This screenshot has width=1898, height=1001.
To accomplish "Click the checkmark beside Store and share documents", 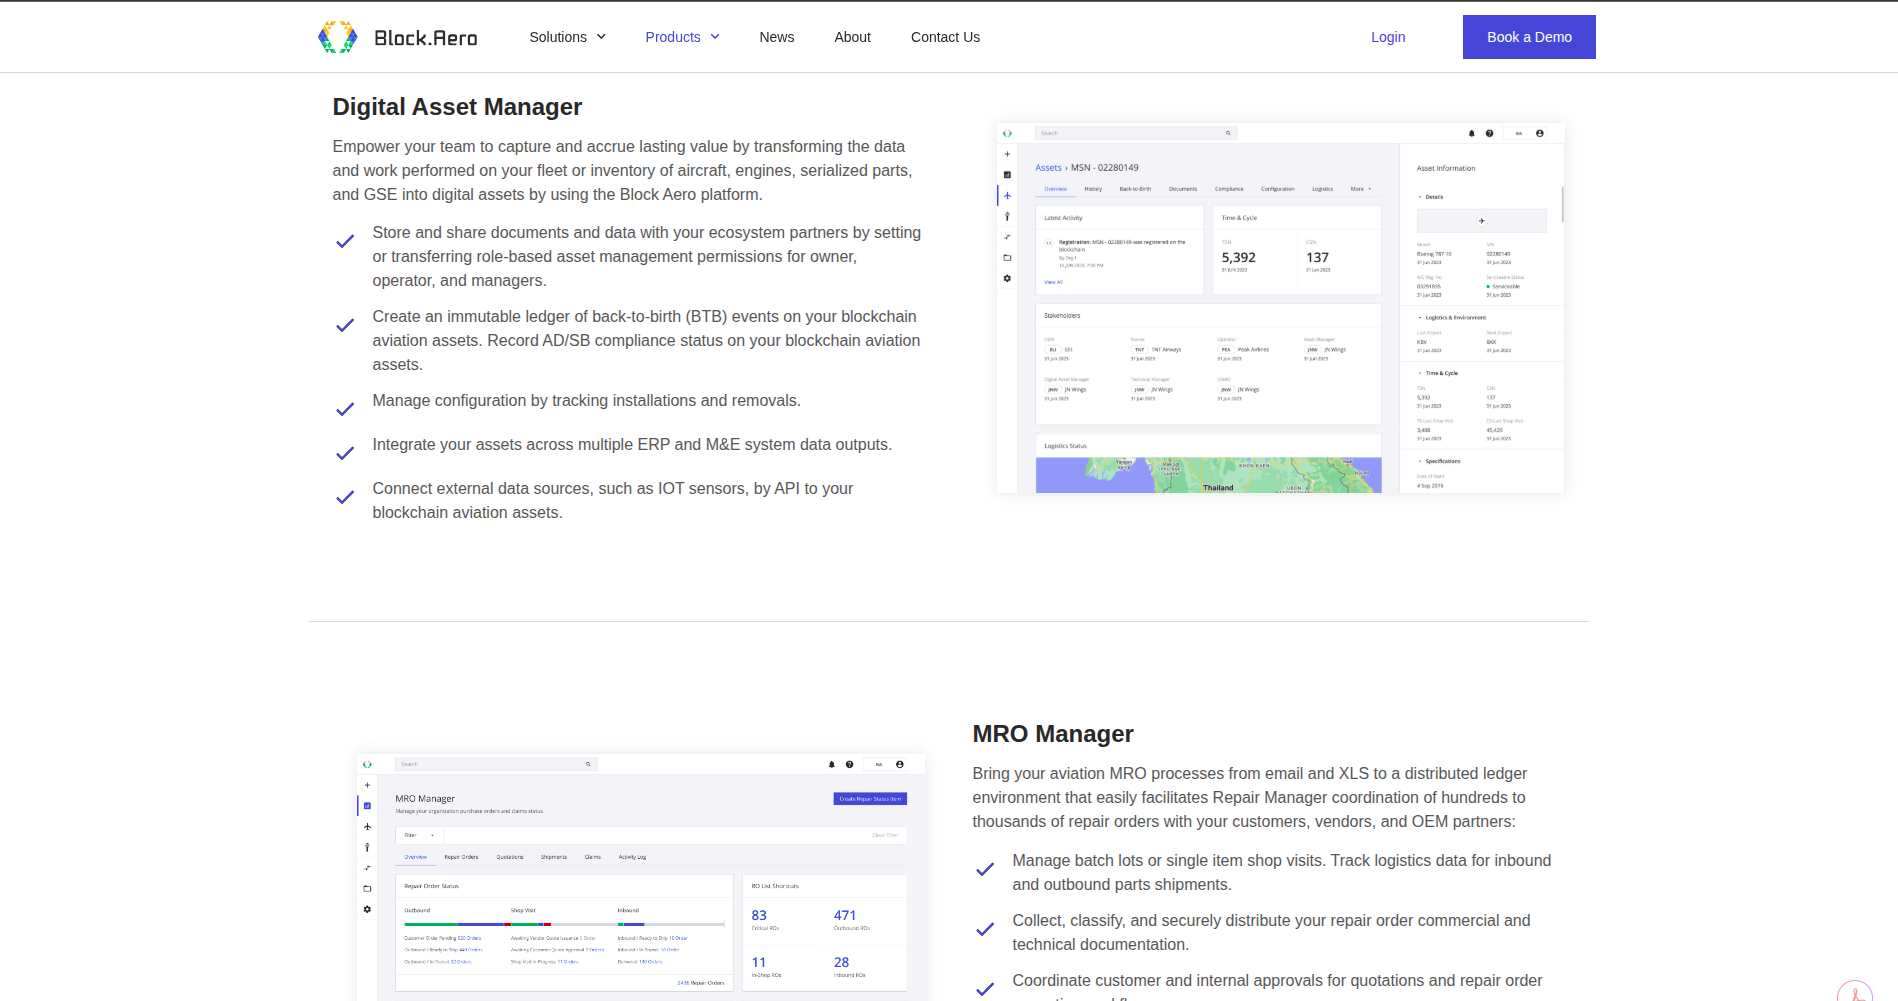I will [345, 241].
